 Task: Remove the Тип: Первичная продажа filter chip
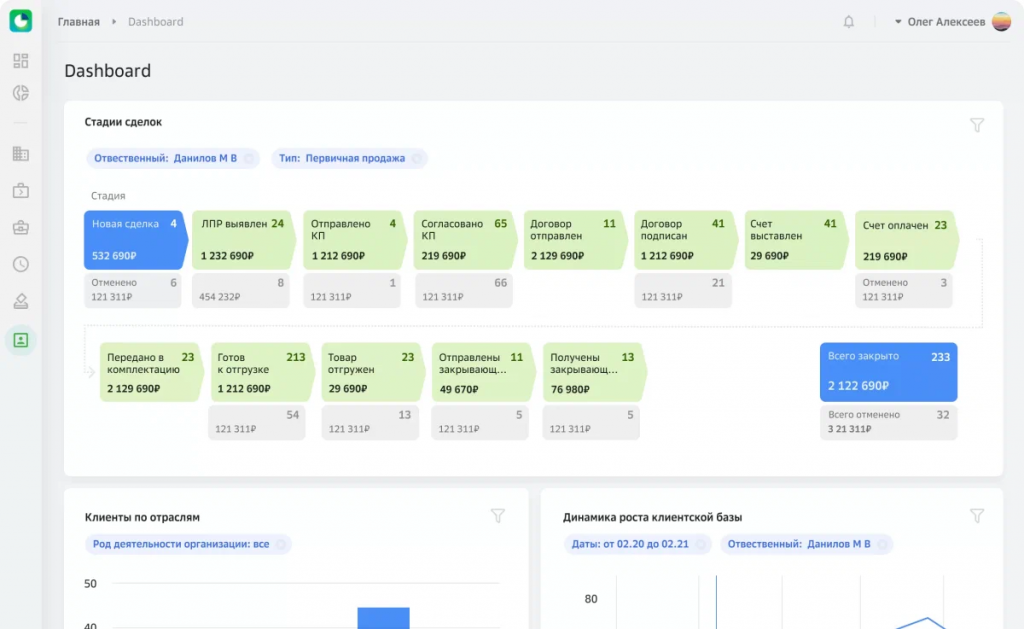tap(417, 158)
